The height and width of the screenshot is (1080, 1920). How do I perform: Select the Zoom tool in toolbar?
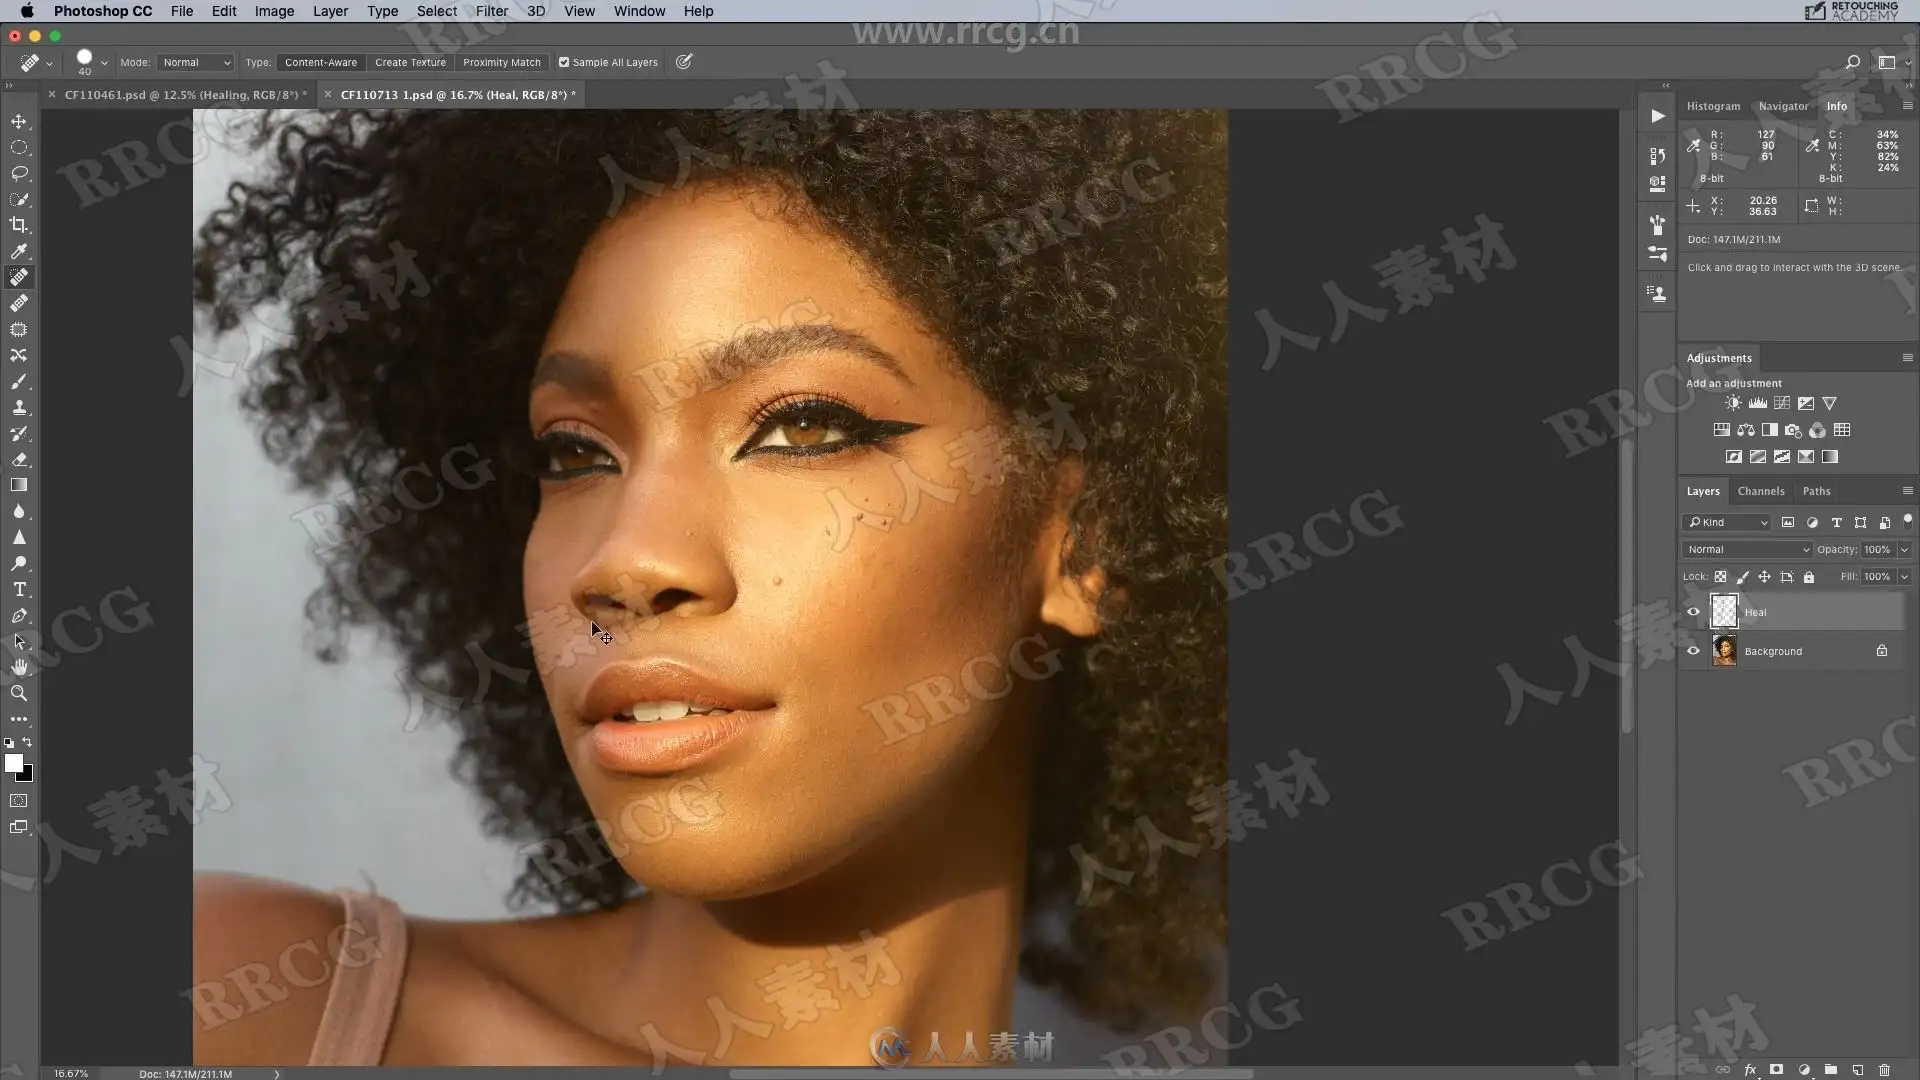pyautogui.click(x=19, y=693)
